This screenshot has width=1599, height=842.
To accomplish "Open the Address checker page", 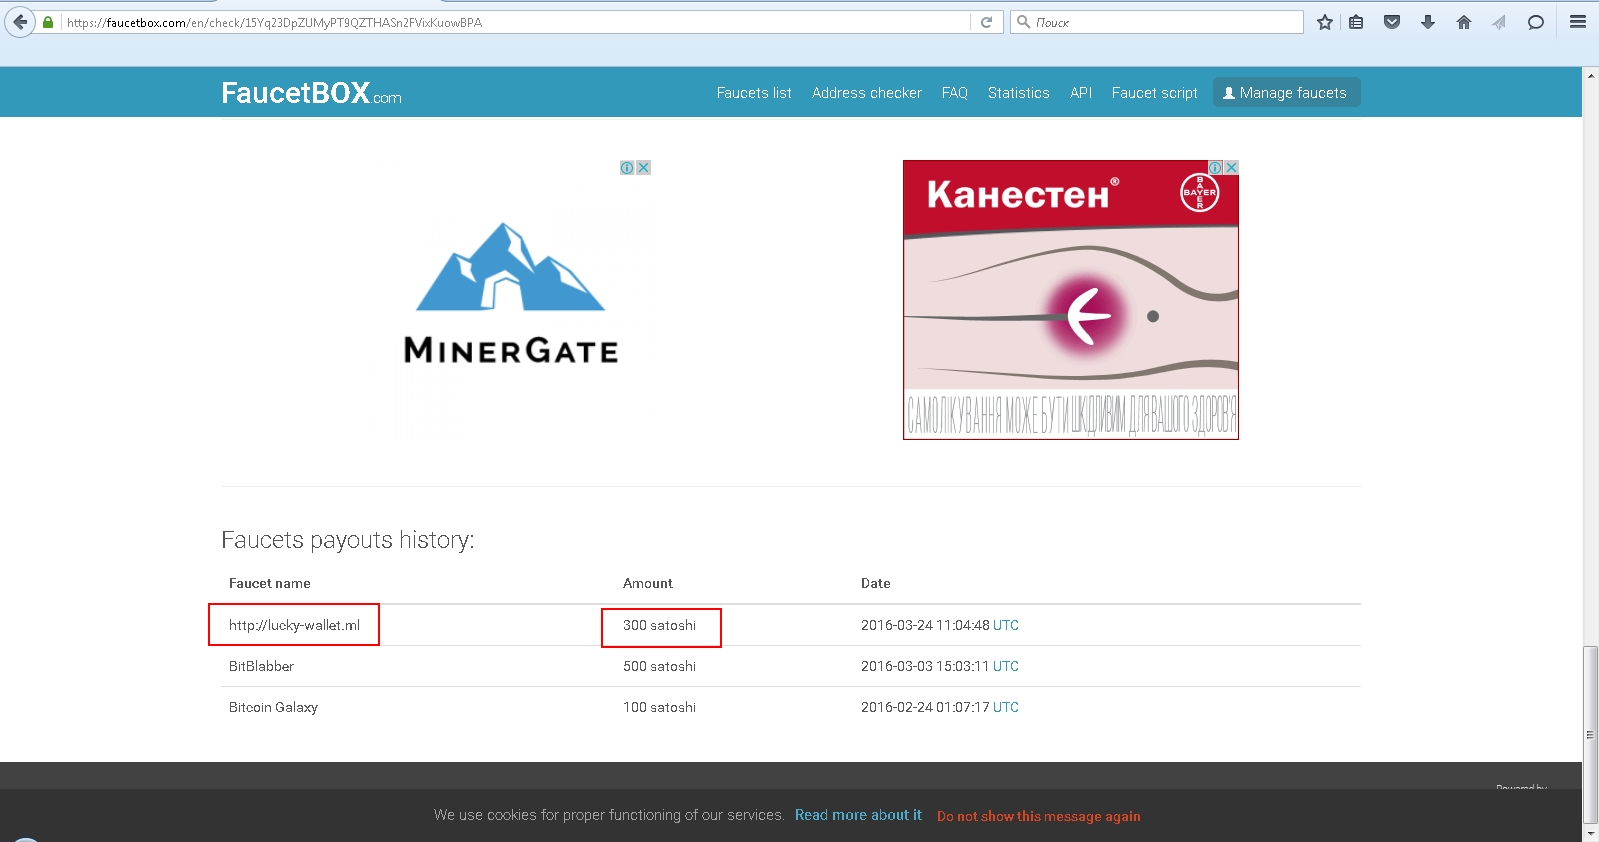I will [x=867, y=93].
